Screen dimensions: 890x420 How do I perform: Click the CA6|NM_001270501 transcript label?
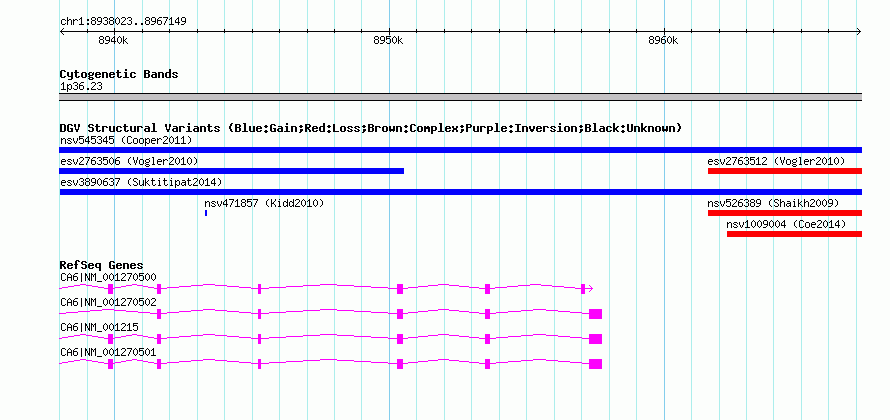click(x=108, y=352)
